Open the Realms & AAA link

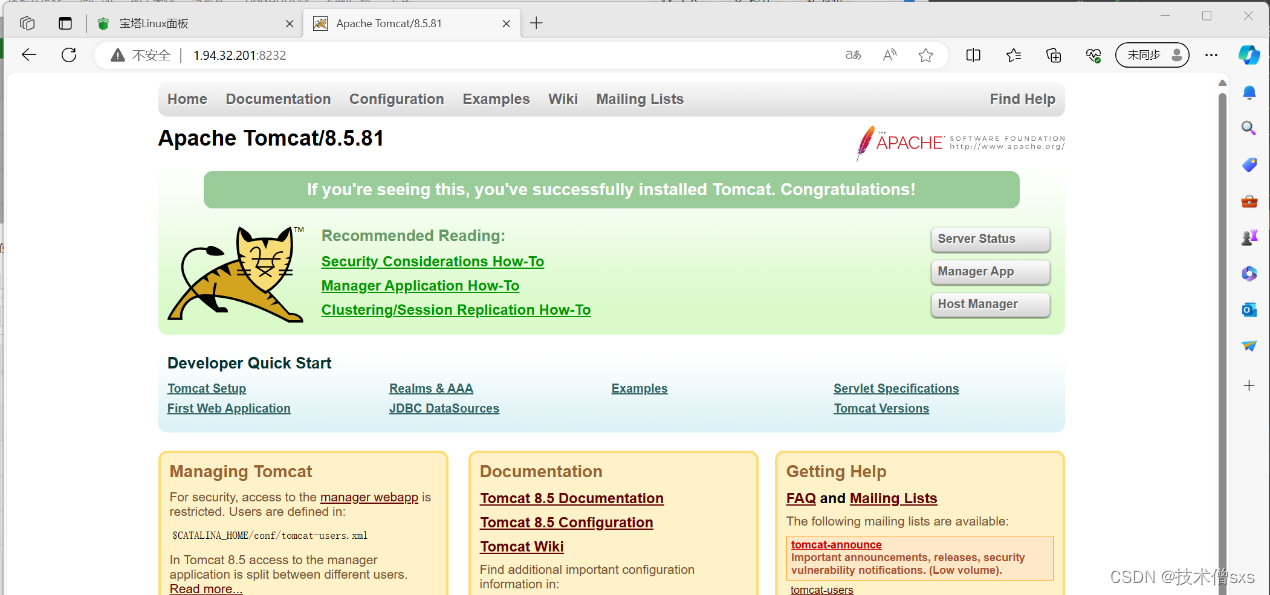[x=431, y=389]
